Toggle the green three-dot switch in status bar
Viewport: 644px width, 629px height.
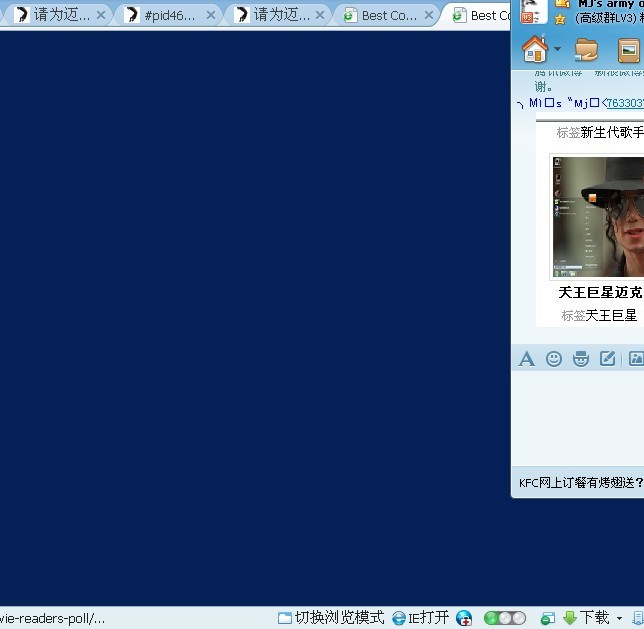point(505,618)
